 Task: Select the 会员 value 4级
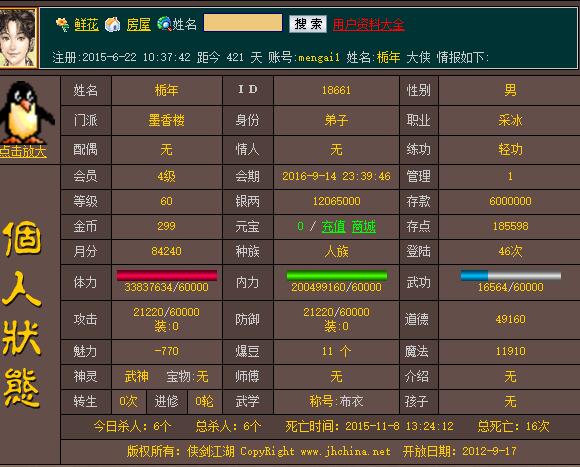[166, 176]
